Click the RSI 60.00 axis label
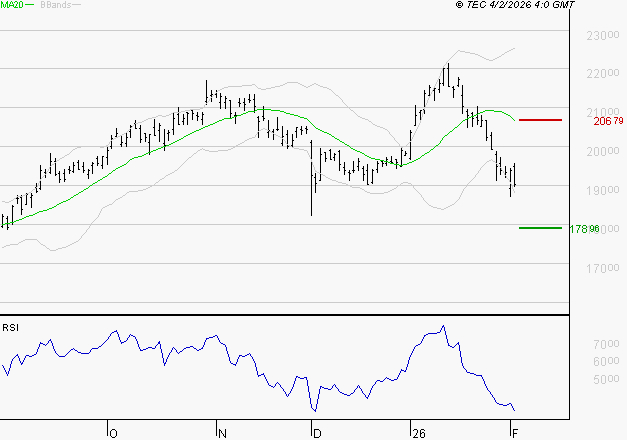The image size is (627, 440). pyautogui.click(x=606, y=361)
